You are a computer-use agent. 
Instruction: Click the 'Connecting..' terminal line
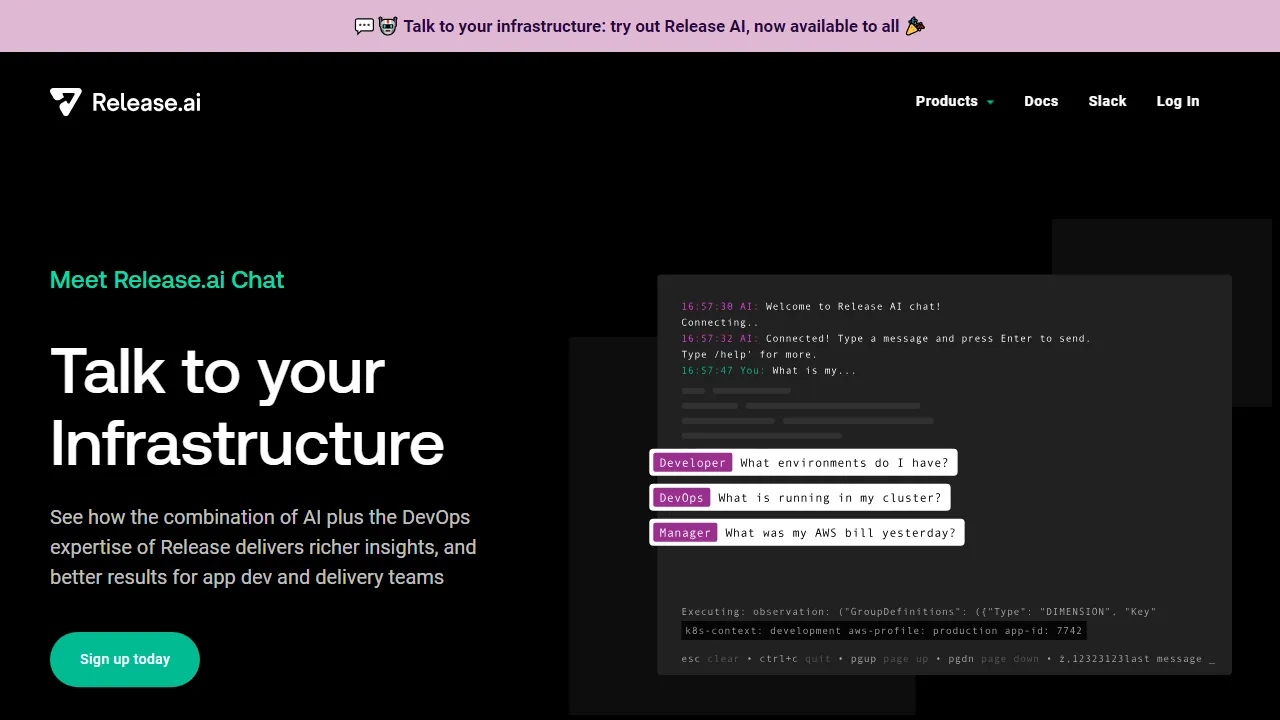720,322
